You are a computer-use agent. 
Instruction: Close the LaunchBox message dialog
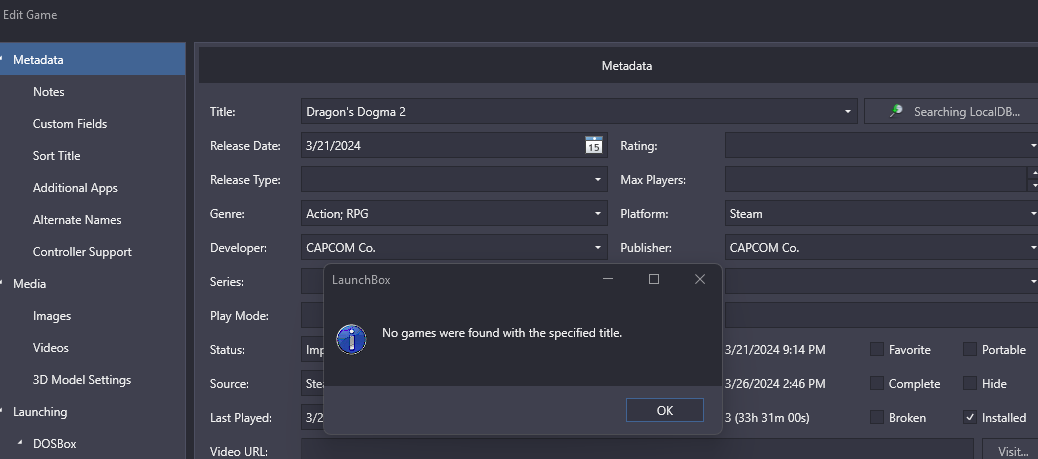click(700, 280)
